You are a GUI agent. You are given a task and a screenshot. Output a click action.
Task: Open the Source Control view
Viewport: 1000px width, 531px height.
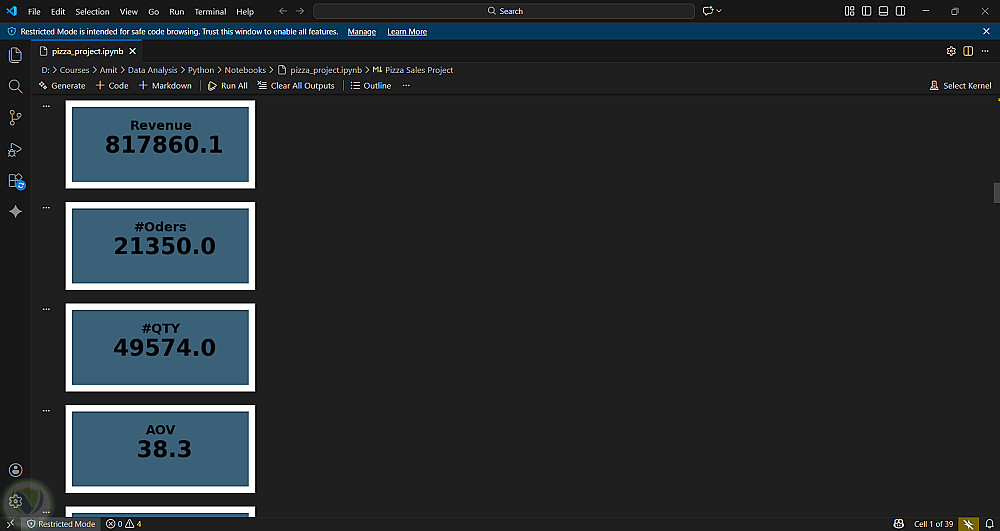point(15,118)
